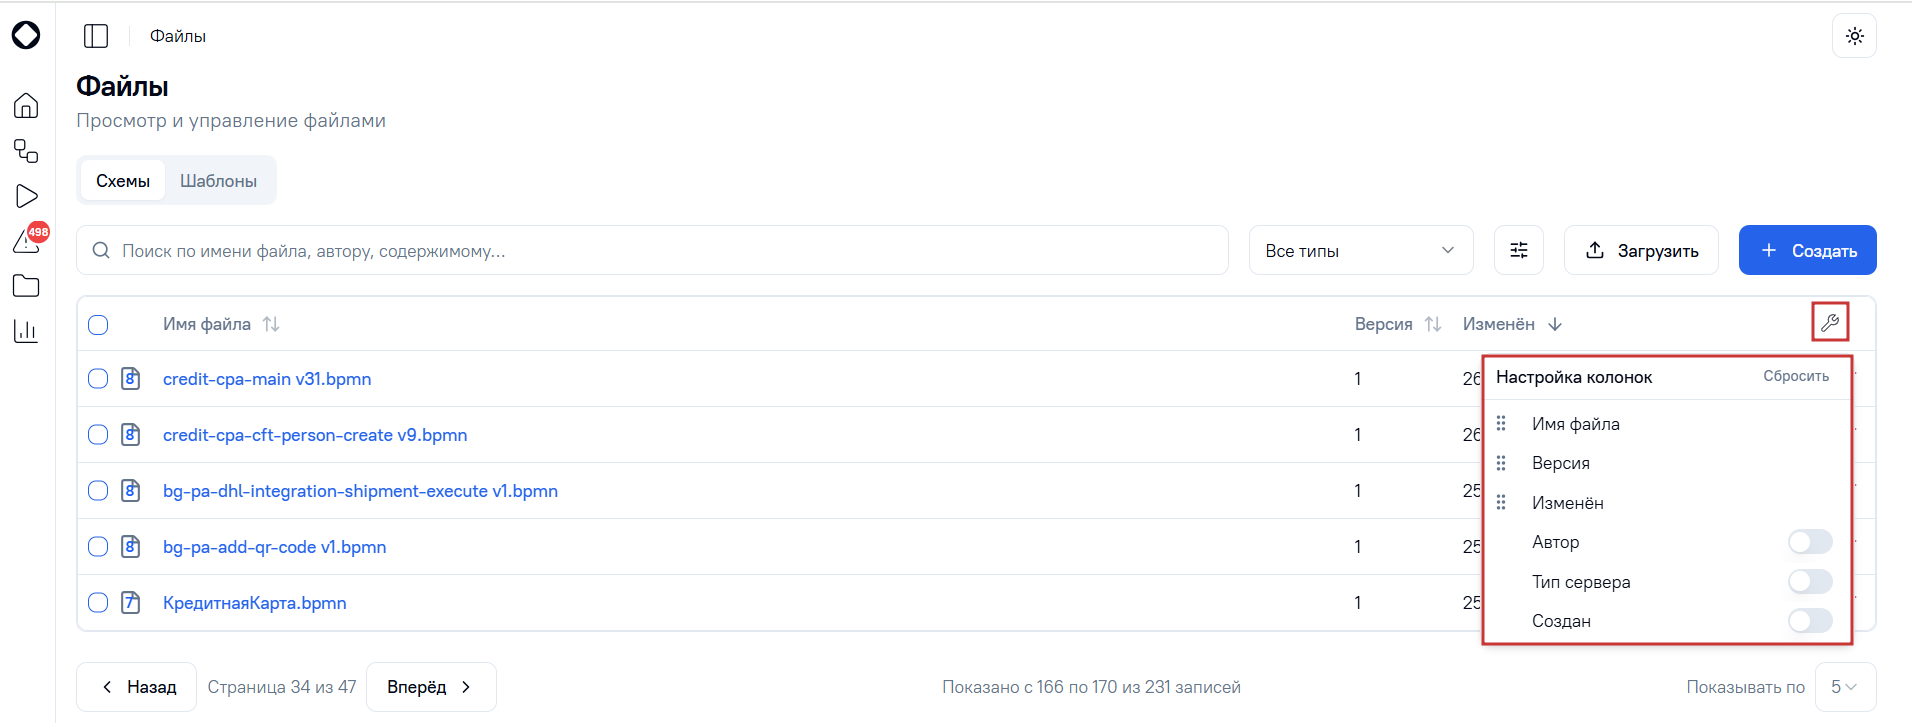Collapse the sidebar panel icon
Viewport: 1912px width, 723px height.
click(x=96, y=36)
